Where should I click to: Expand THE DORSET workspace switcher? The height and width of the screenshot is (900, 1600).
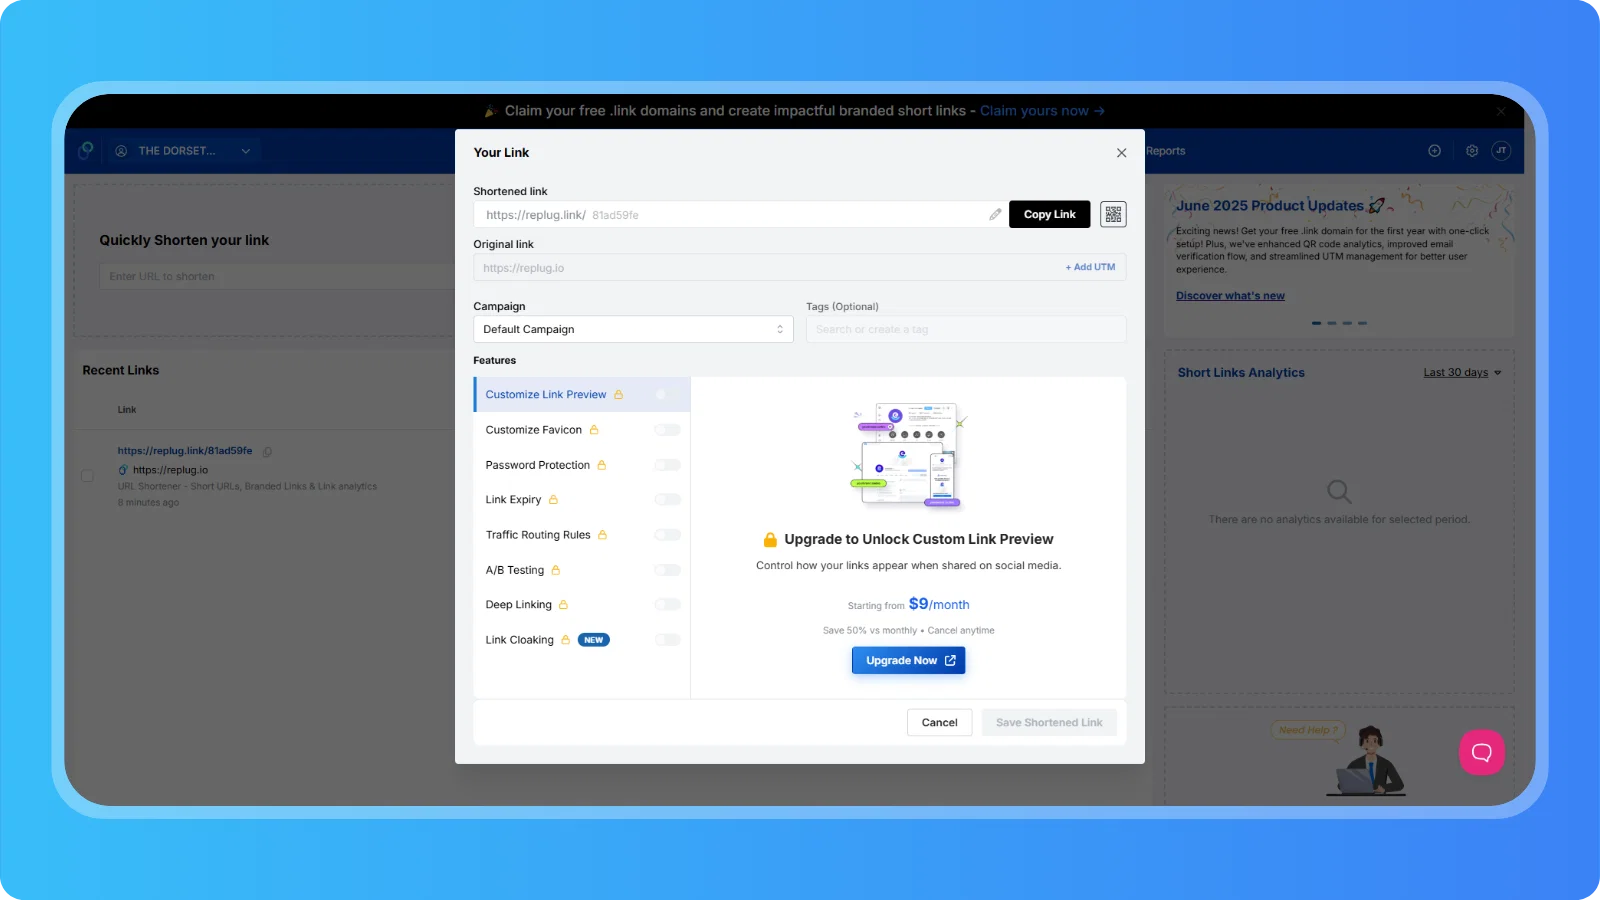click(183, 151)
